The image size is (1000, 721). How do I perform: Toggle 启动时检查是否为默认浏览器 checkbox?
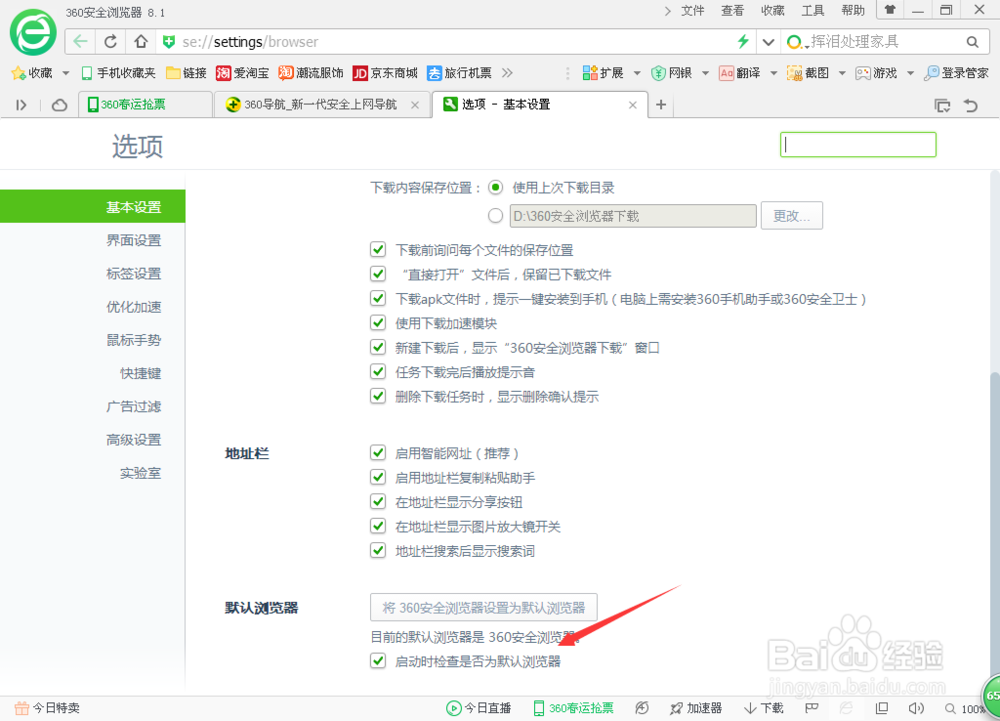click(x=378, y=661)
